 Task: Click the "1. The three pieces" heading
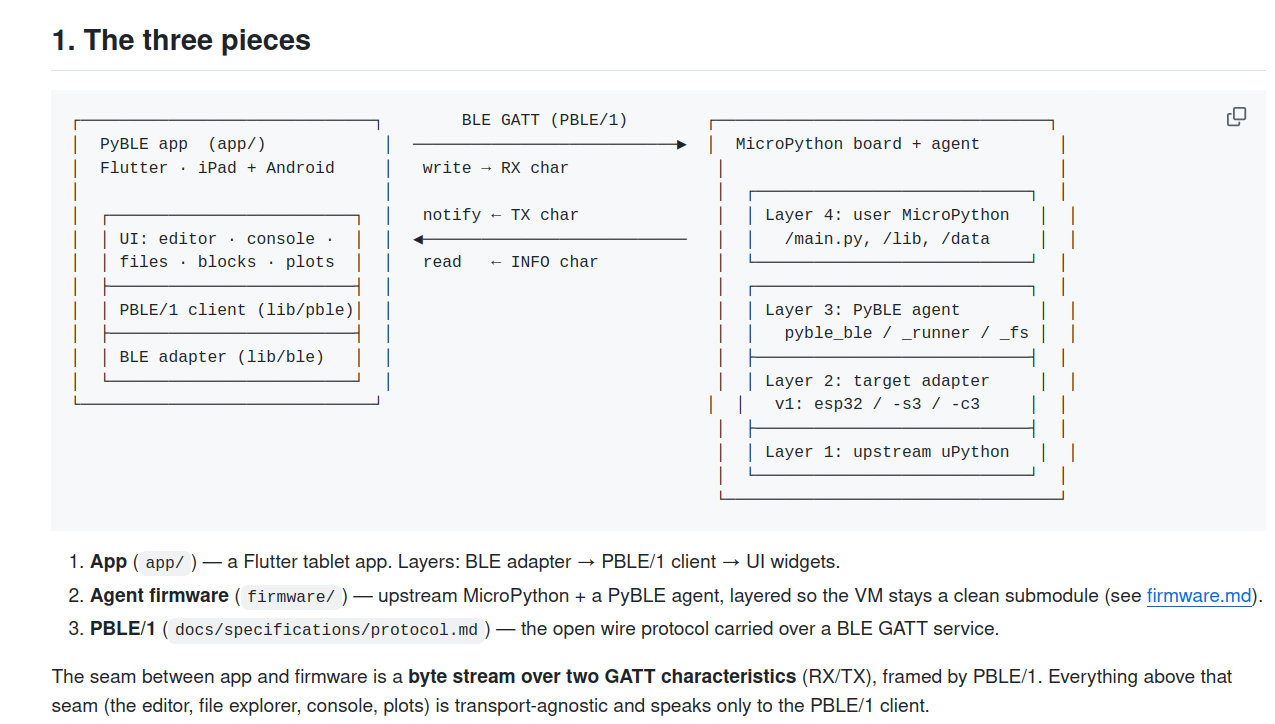181,40
